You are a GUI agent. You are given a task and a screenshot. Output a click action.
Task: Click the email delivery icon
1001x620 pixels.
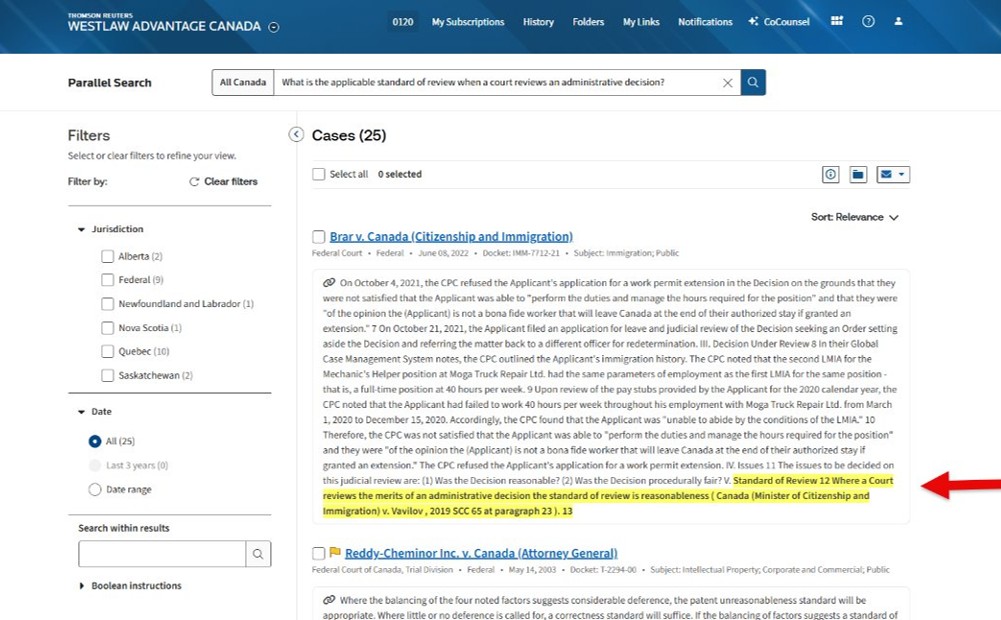[886, 174]
